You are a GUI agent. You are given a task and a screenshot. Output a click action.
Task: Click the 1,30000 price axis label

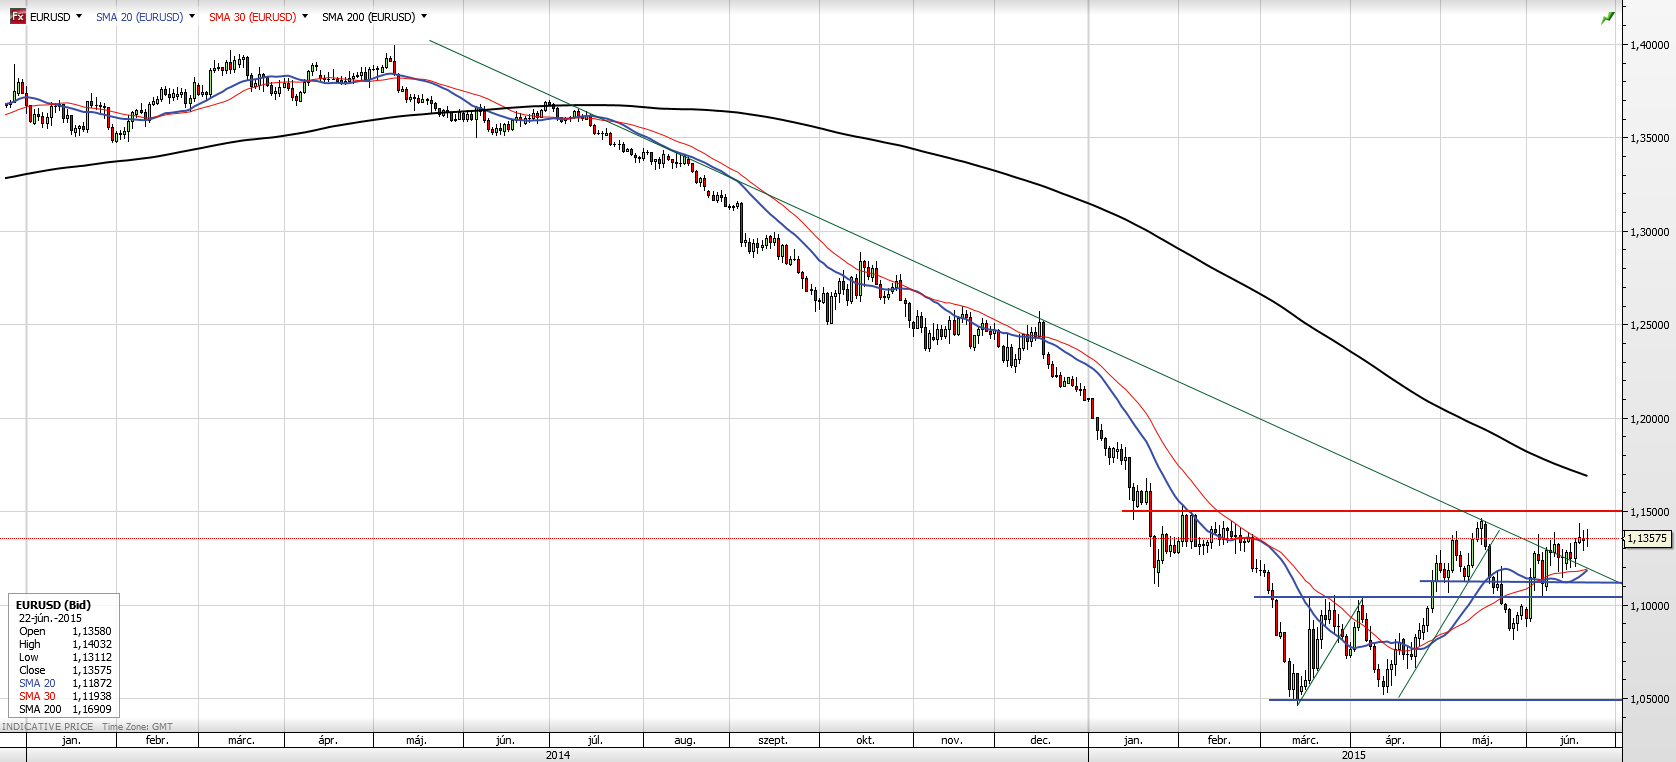[1650, 232]
